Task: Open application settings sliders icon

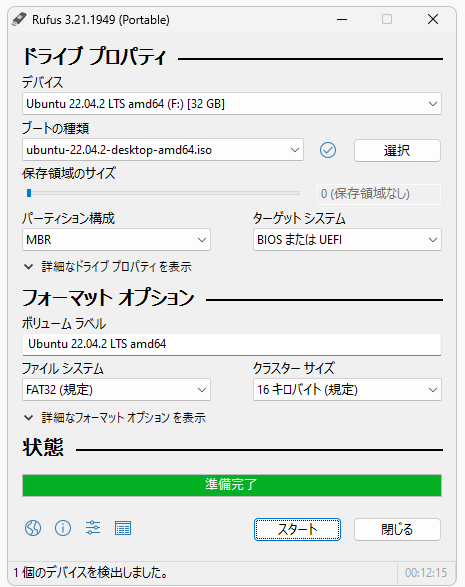Action: point(93,528)
